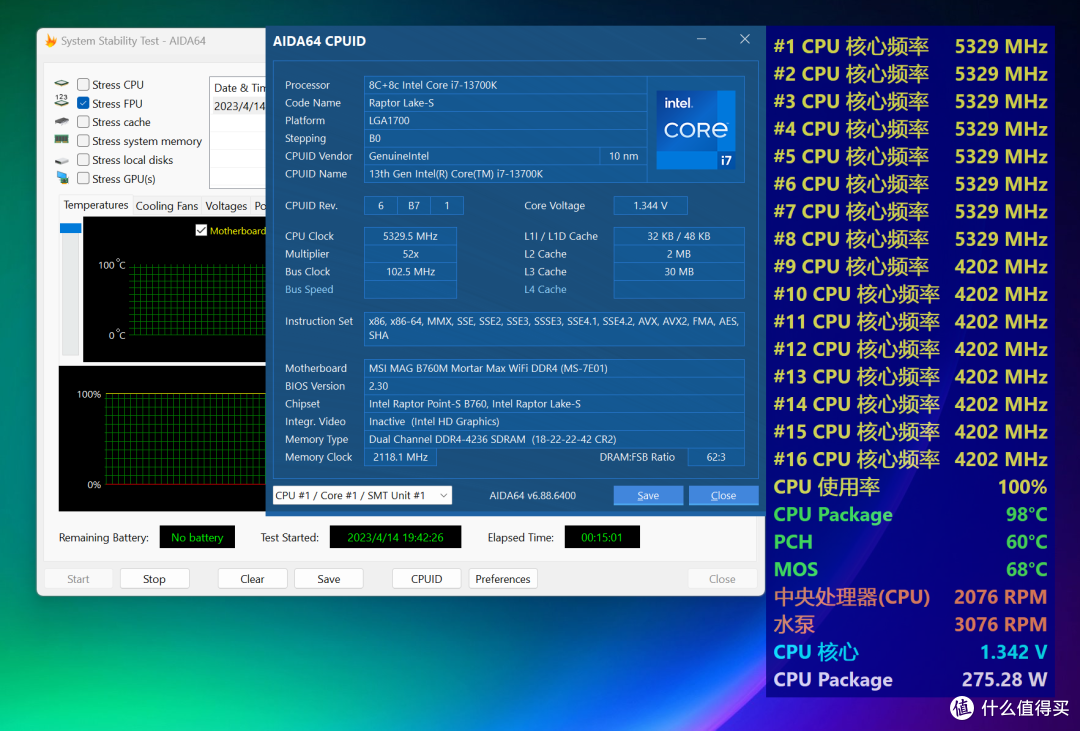Click the CPU Package 275.28 W reading
Viewport: 1080px width, 731px height.
pyautogui.click(x=910, y=680)
